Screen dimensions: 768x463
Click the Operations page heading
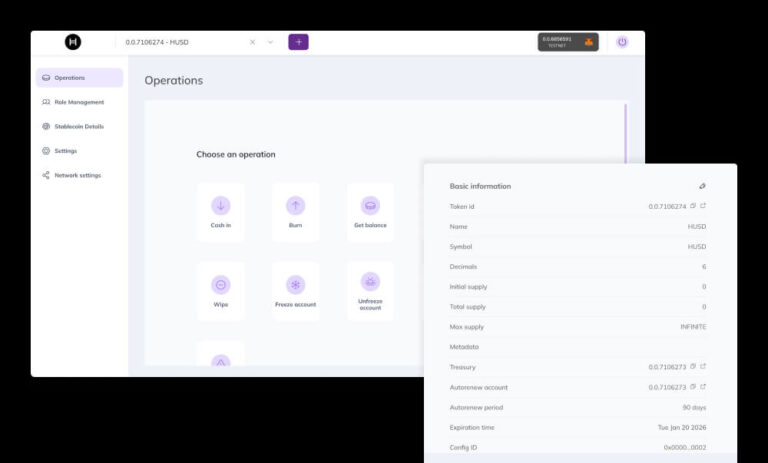point(173,80)
